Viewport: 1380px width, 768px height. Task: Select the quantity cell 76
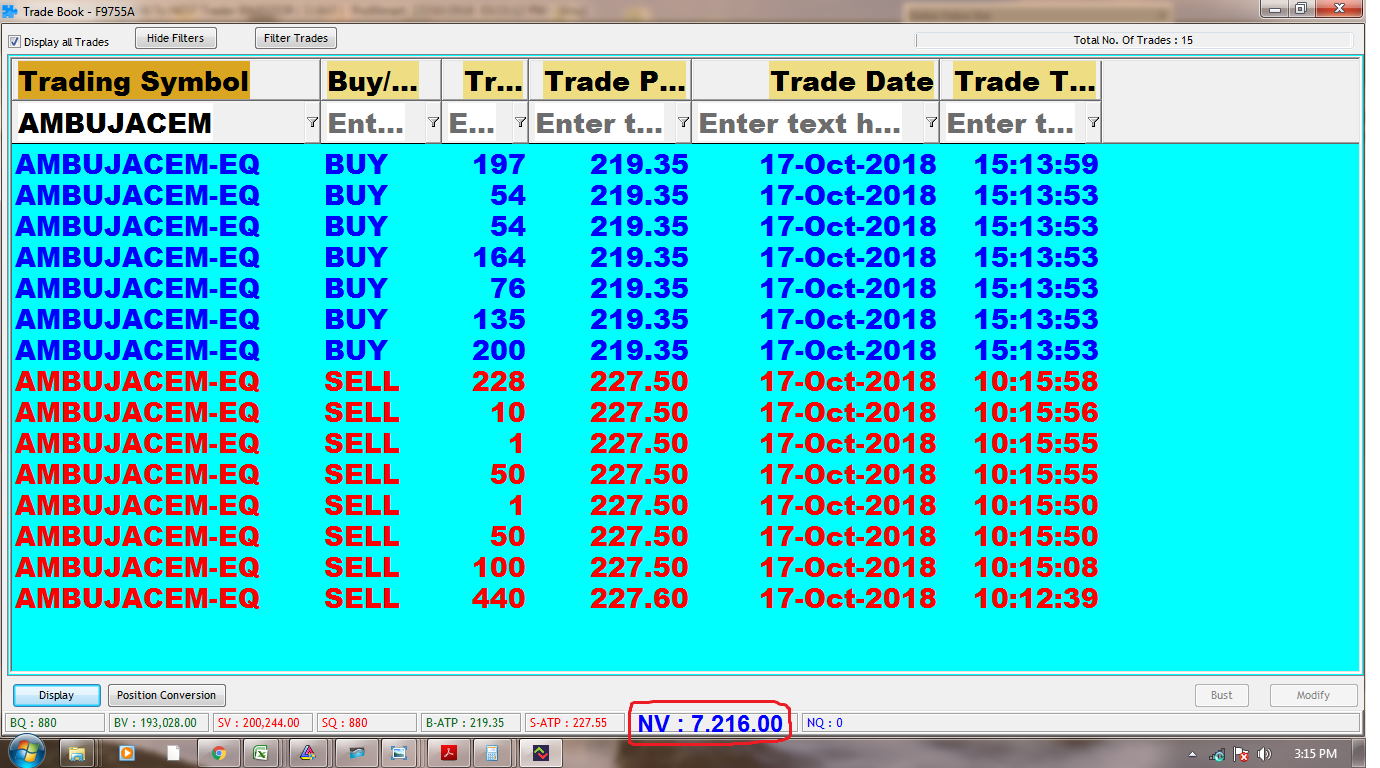508,288
